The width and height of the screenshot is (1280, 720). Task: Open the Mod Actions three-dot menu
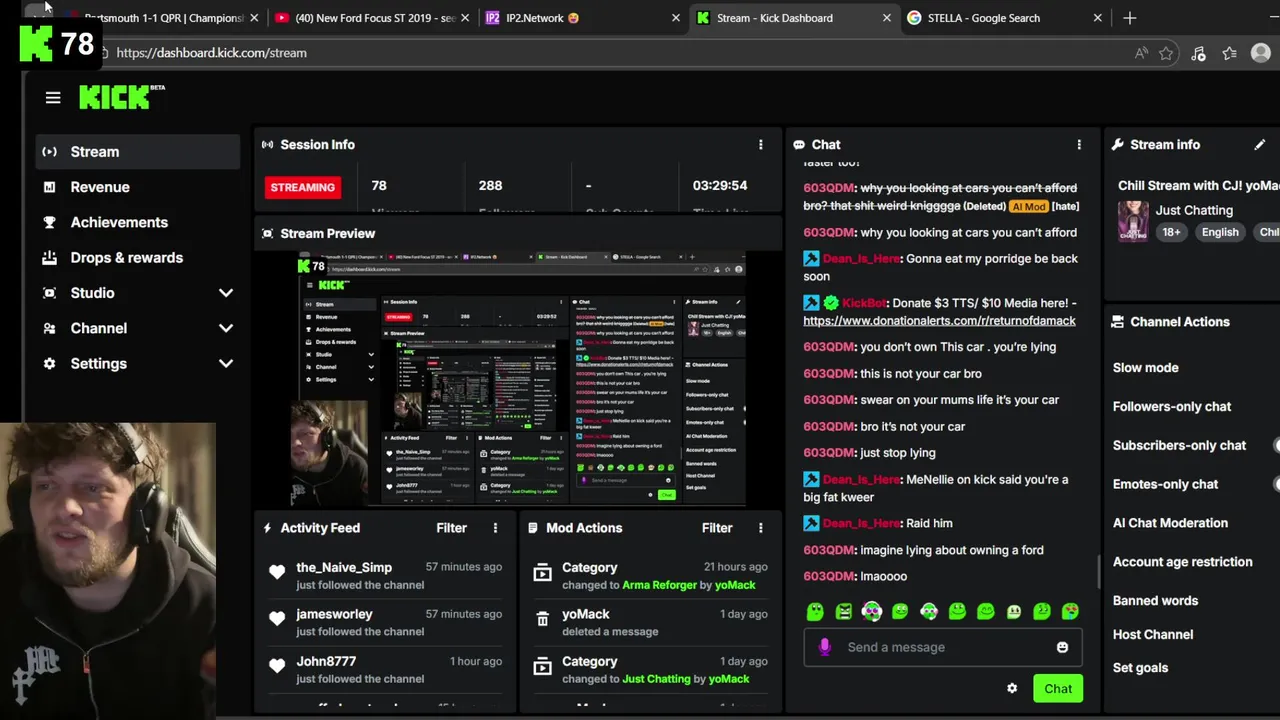pyautogui.click(x=761, y=528)
